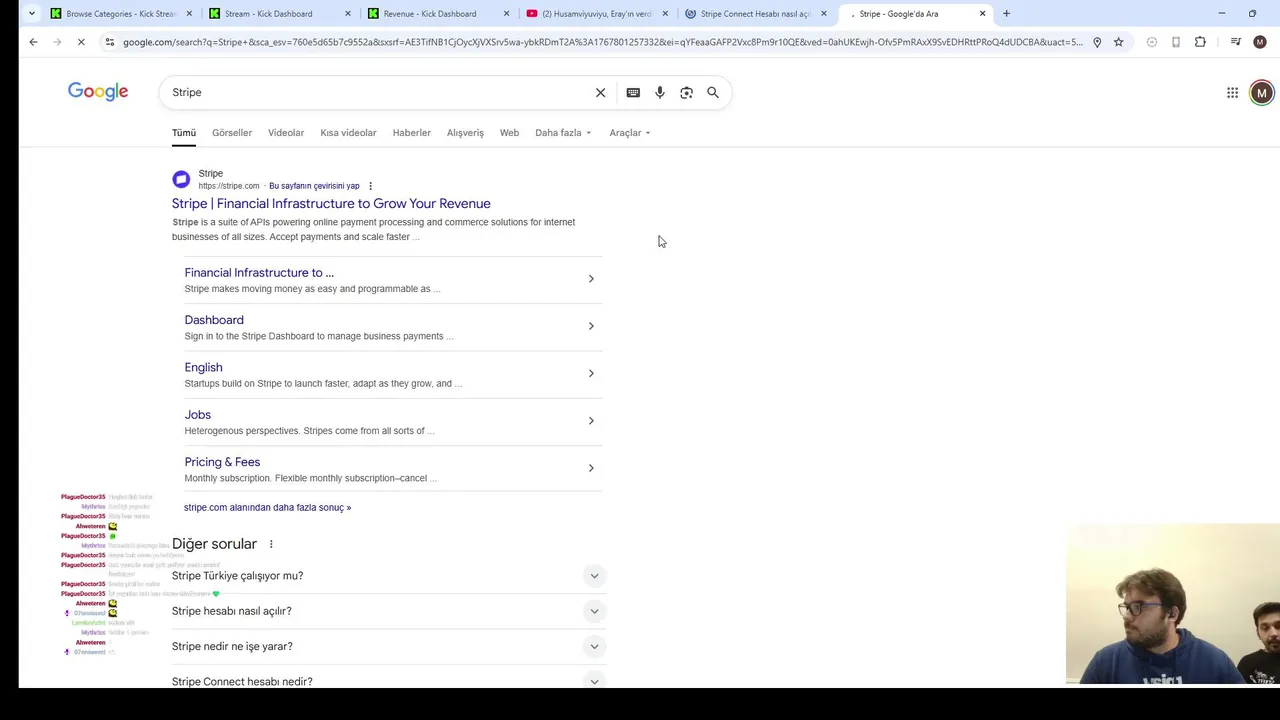Click the location pin in address bar

1097,42
